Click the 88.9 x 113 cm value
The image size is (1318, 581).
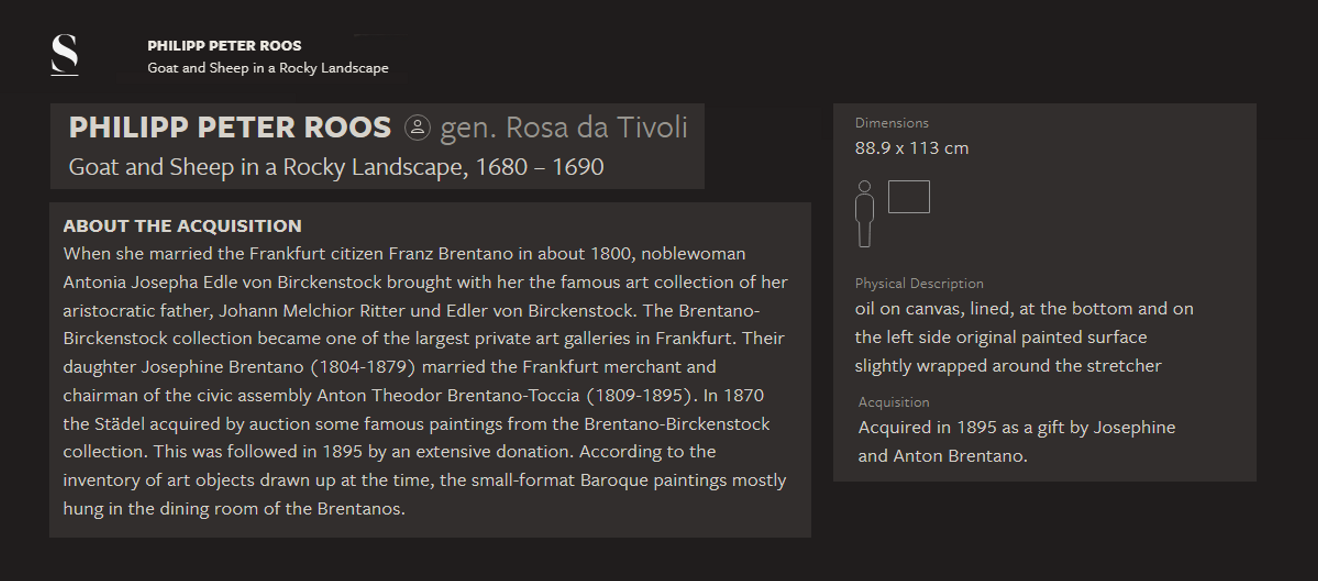912,148
